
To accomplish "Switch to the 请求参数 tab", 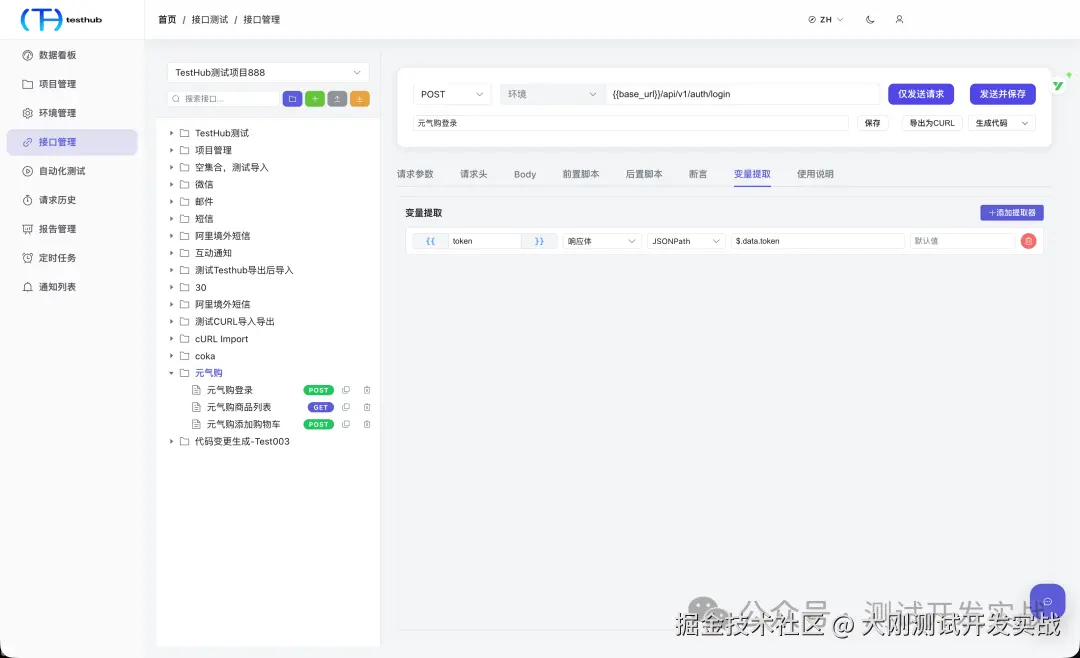I will click(x=415, y=174).
